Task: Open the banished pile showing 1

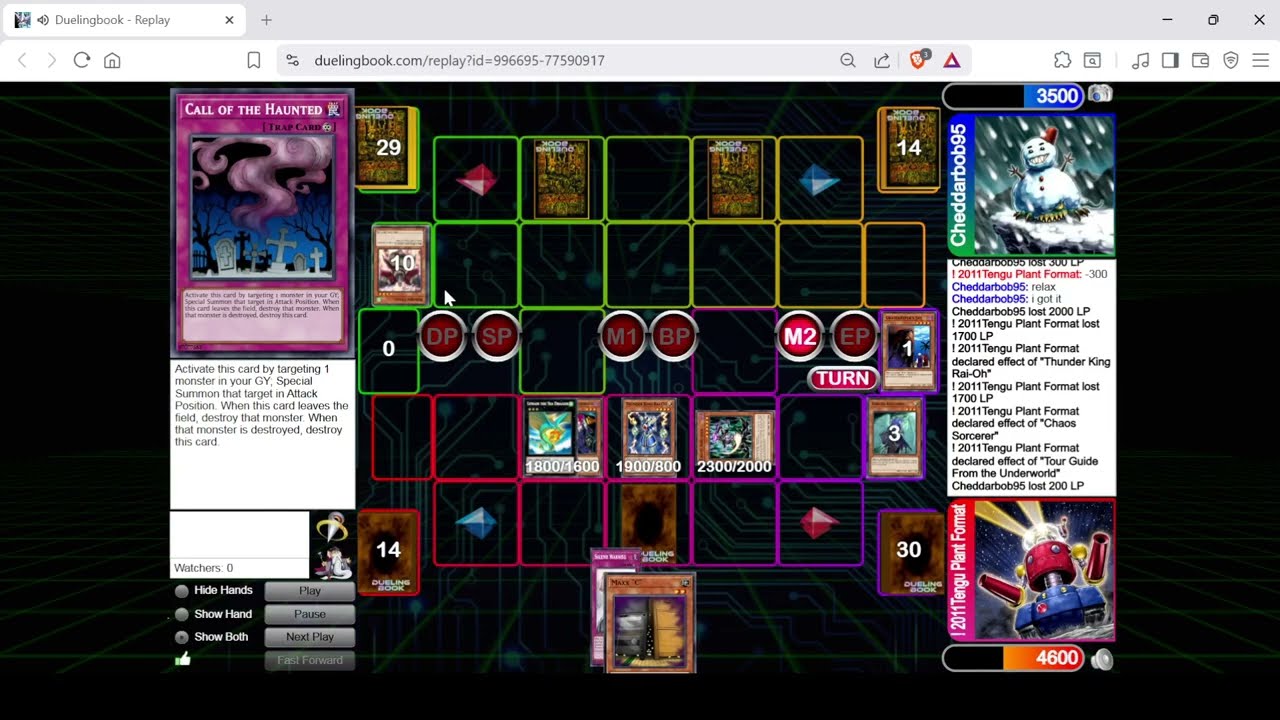Action: coord(908,349)
